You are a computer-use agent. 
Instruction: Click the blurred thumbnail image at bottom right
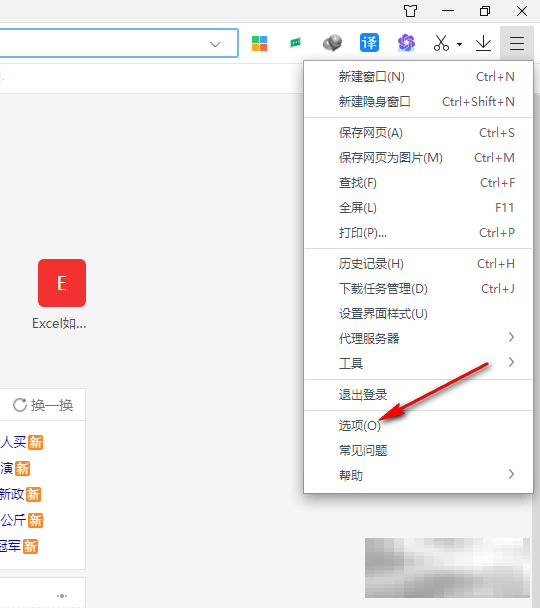(447, 568)
